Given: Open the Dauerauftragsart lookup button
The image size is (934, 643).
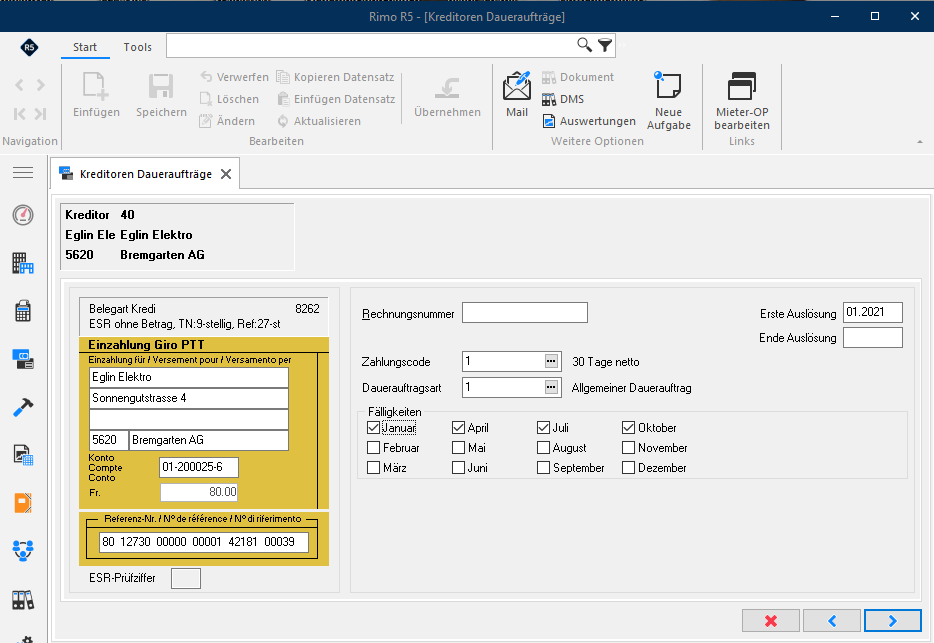Looking at the screenshot, I should pos(551,387).
